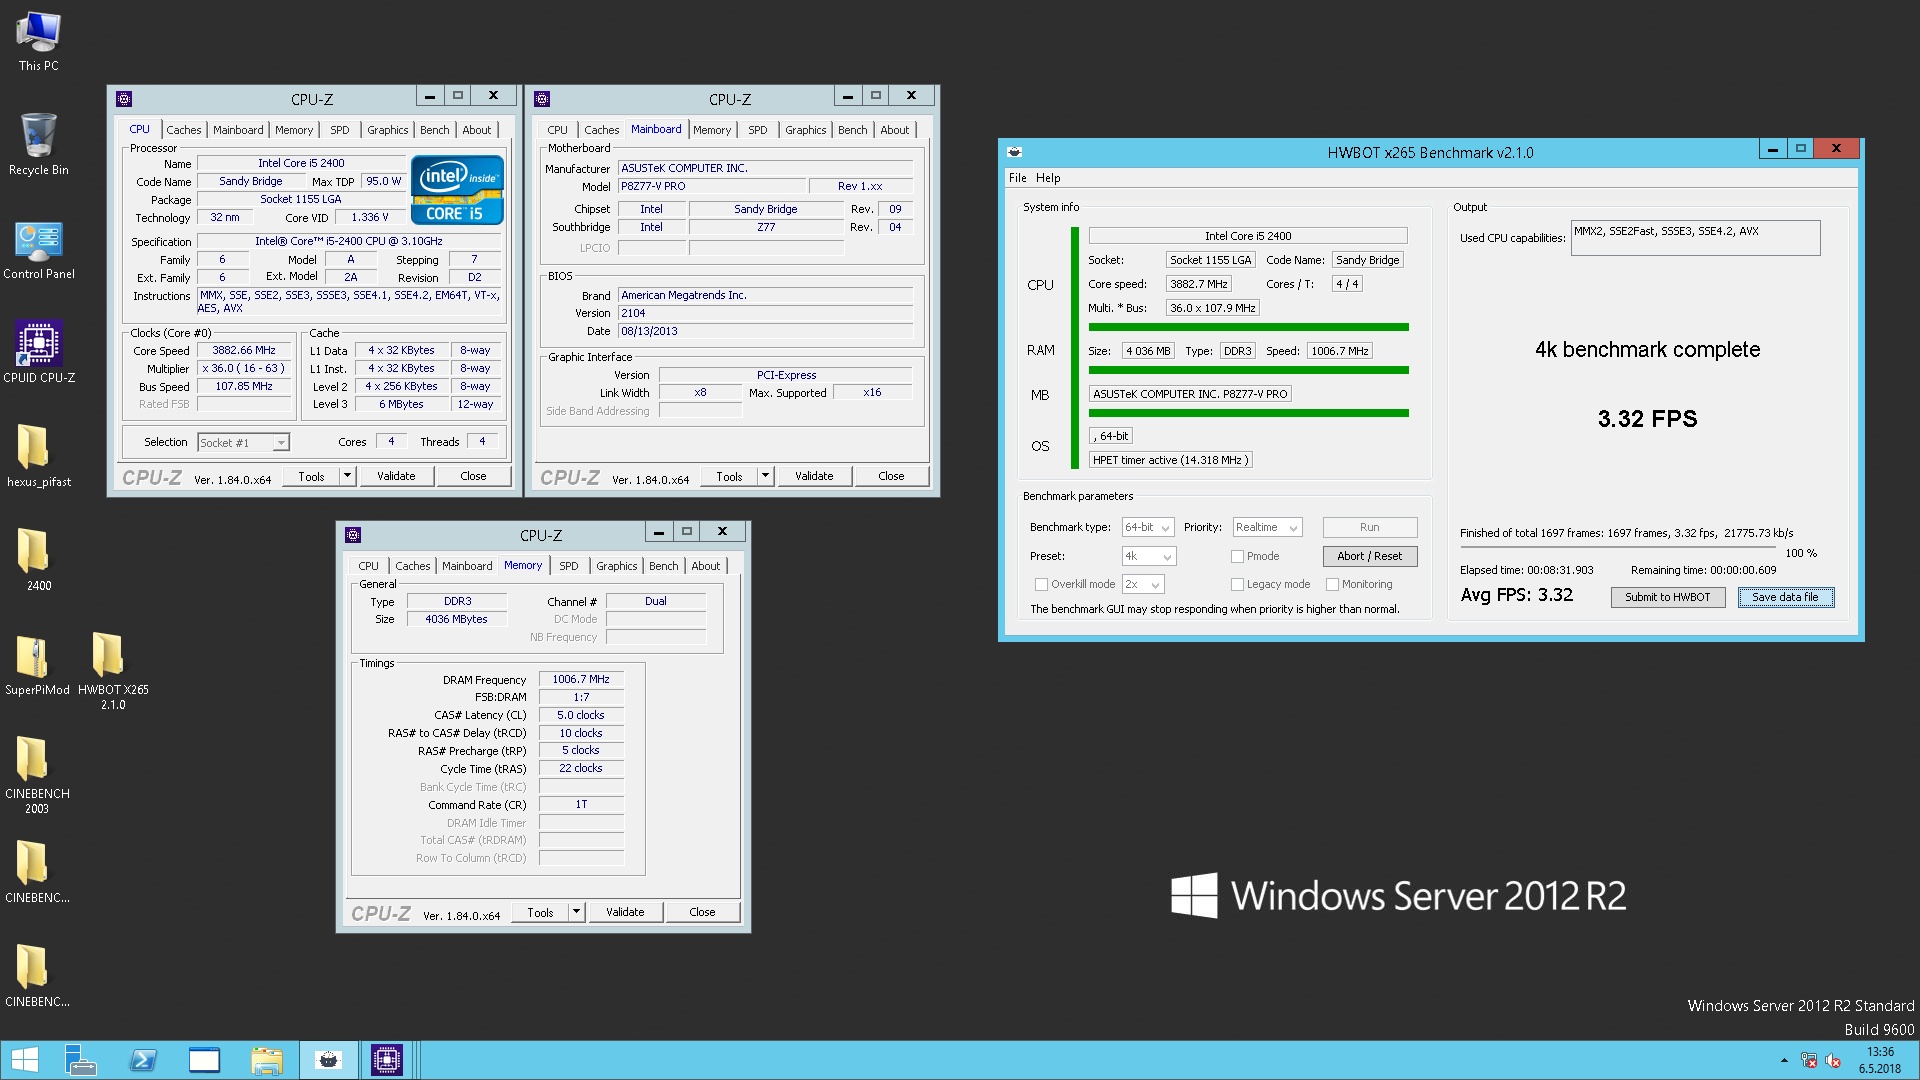Open the Benchmark type 64-bit dropdown
This screenshot has width=1920, height=1080.
tap(1147, 528)
